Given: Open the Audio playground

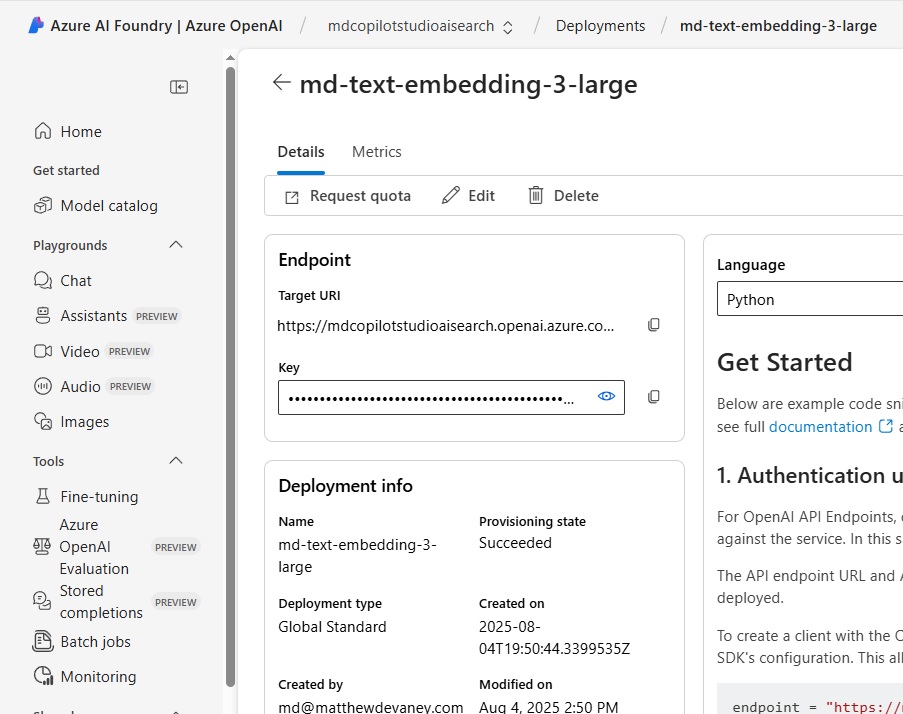Looking at the screenshot, I should click(x=80, y=387).
